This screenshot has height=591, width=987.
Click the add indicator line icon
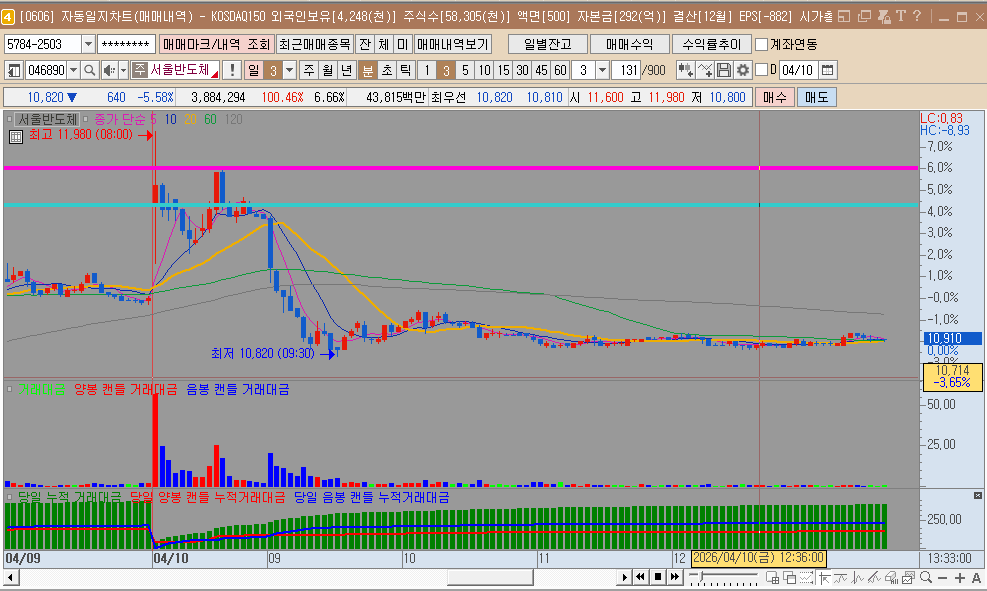pos(705,70)
